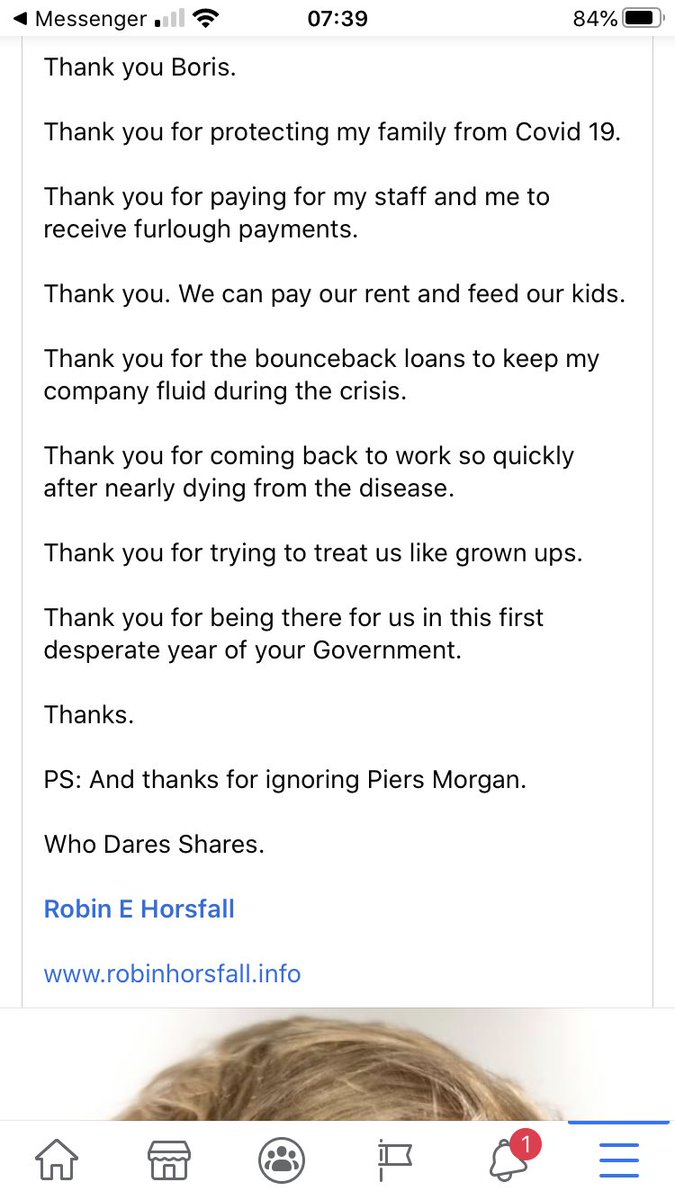Open the Groups icon in bottom bar
The height and width of the screenshot is (1200, 675).
coord(281,1161)
